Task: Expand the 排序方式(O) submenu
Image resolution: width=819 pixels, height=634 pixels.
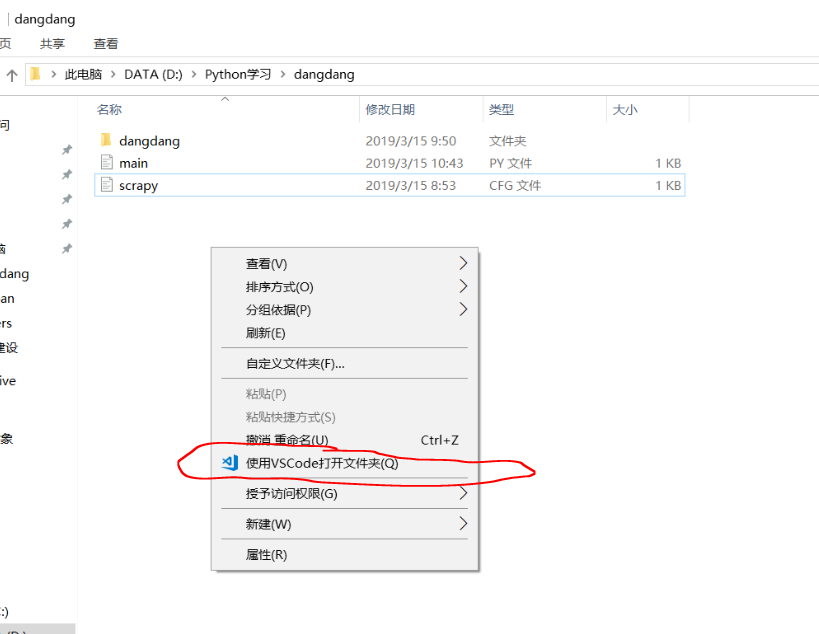Action: [344, 286]
